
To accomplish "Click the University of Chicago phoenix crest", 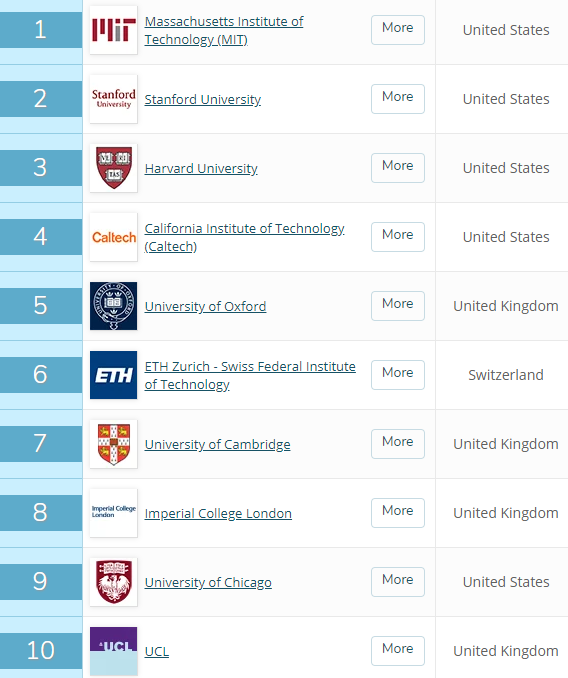I will (114, 582).
